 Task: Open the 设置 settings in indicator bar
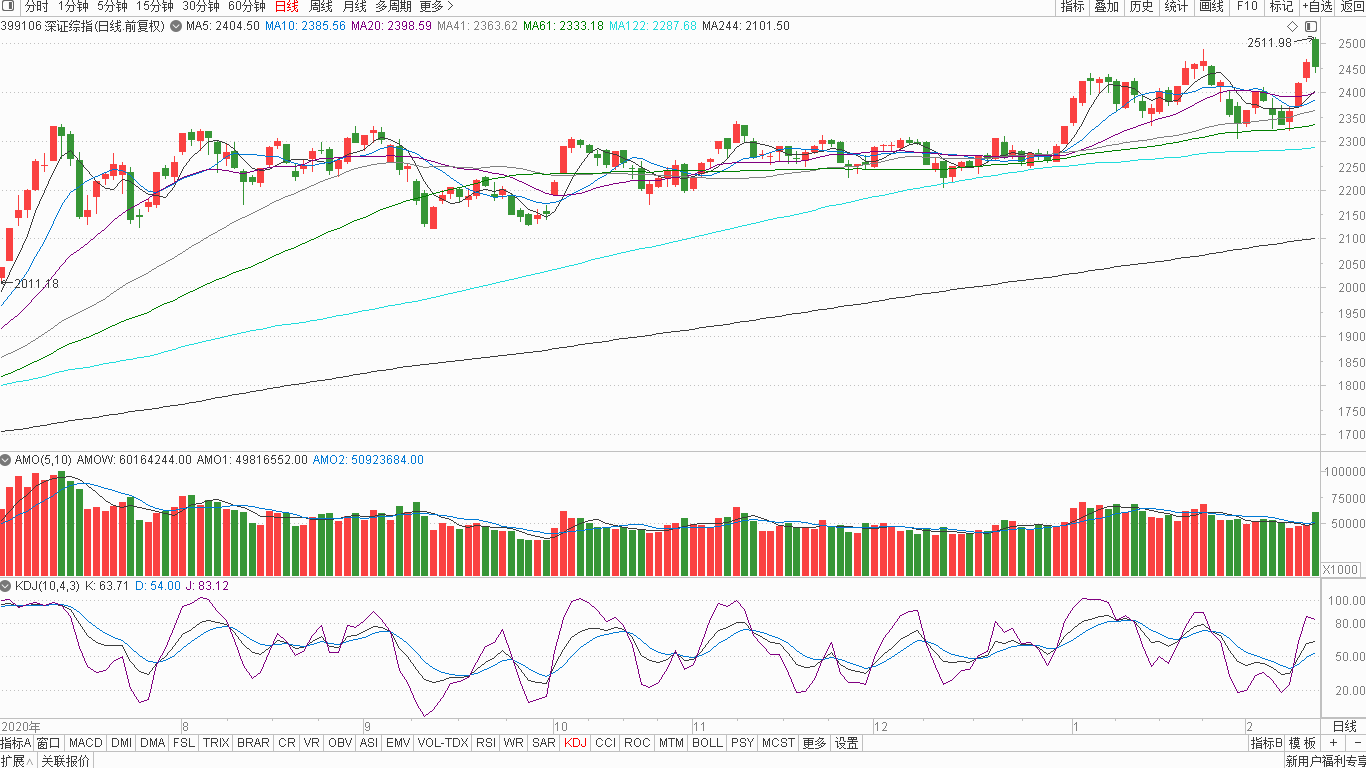[846, 743]
